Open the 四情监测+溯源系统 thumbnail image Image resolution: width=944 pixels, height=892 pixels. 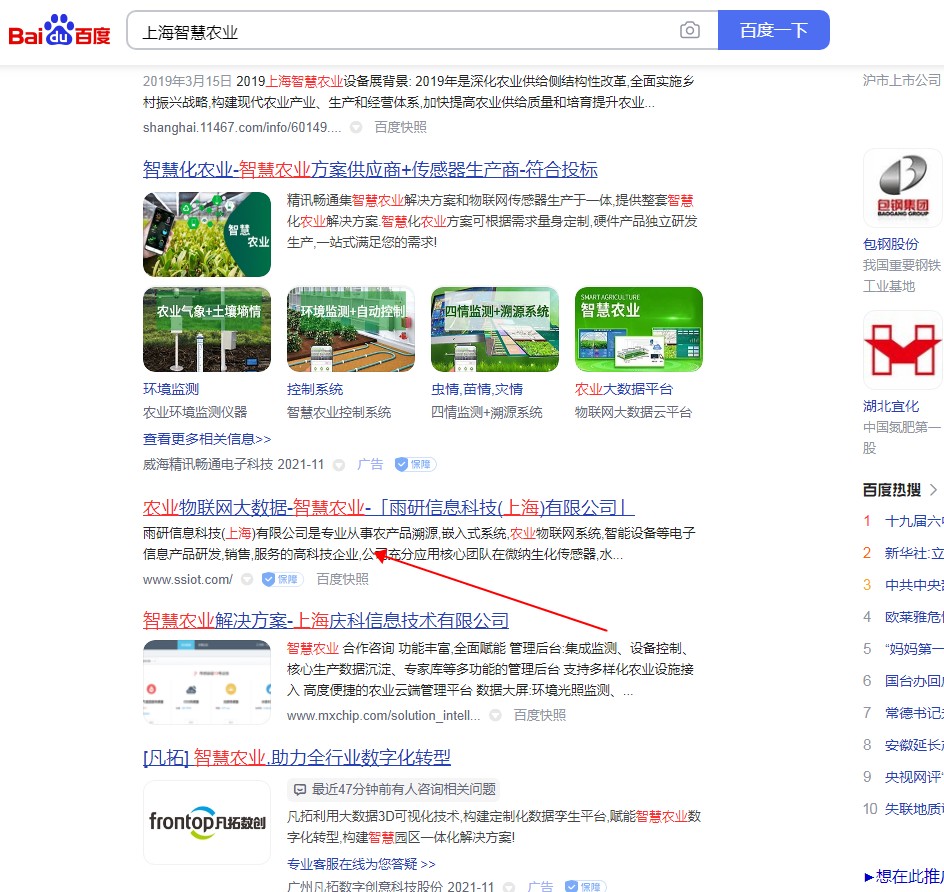tap(495, 330)
